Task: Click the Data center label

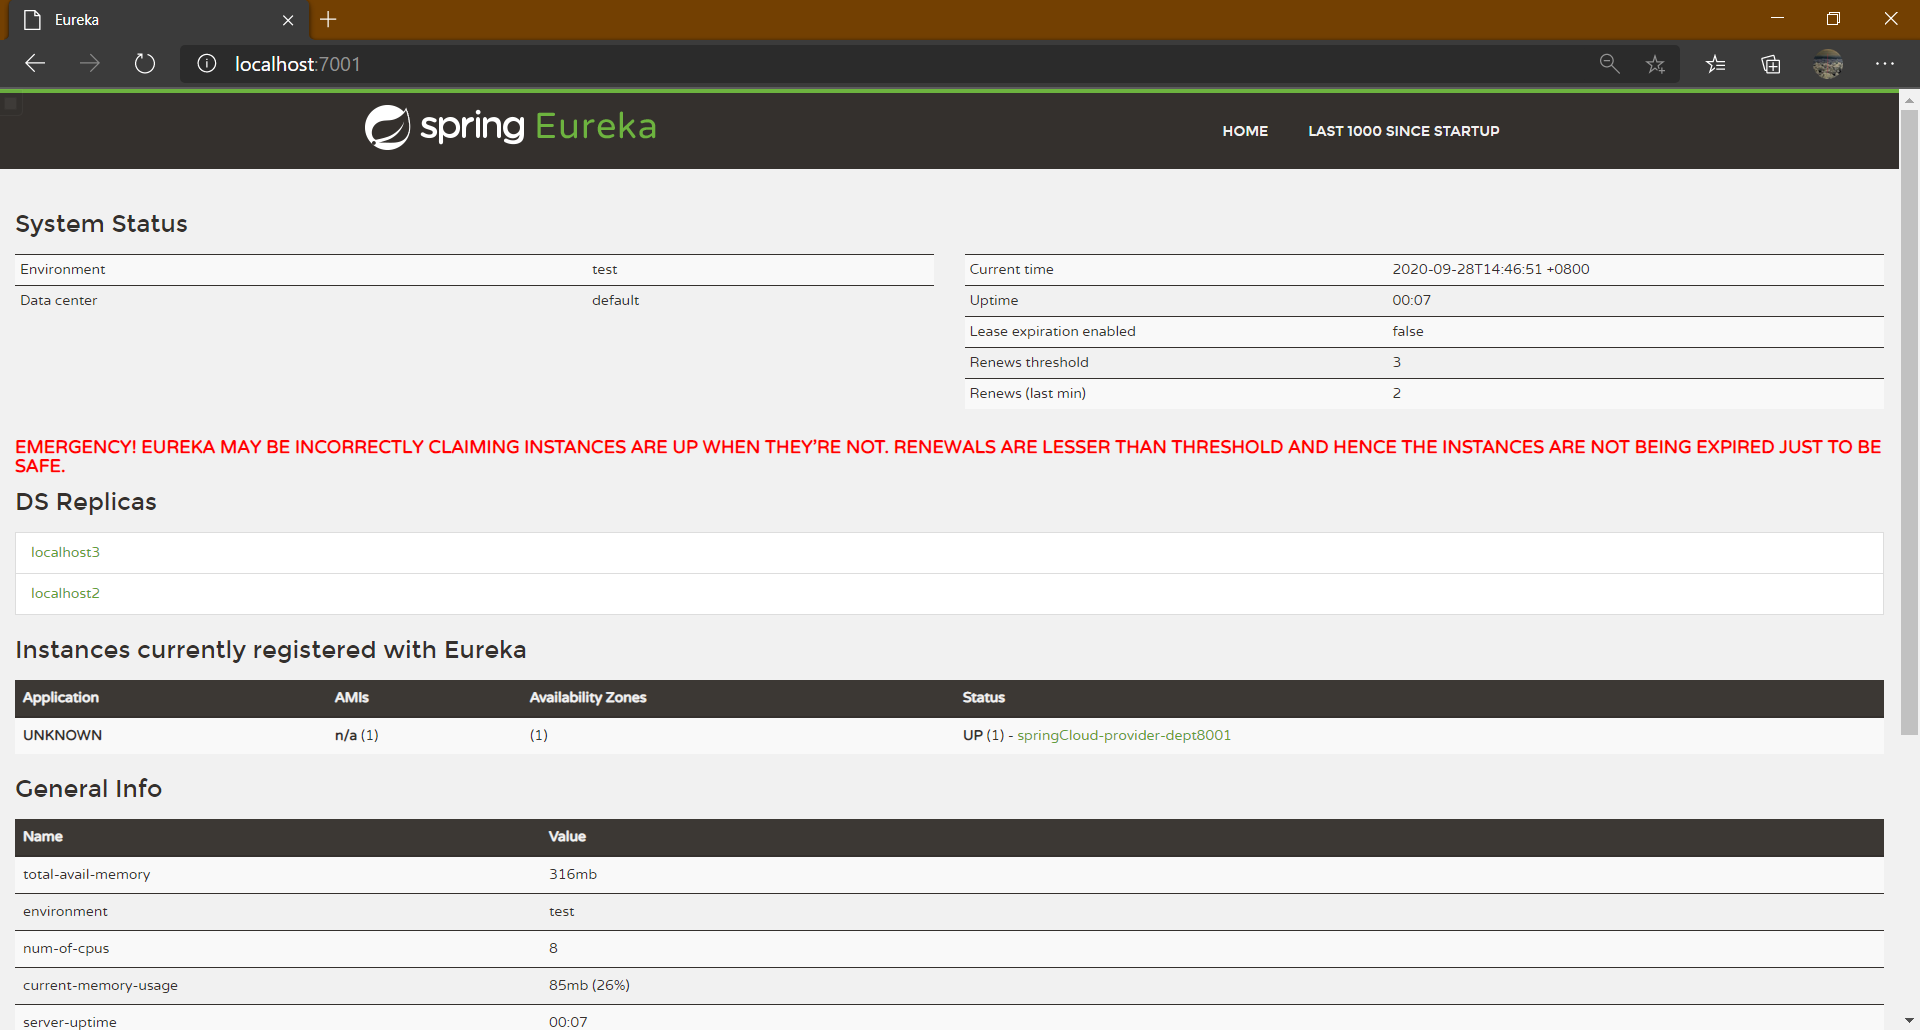Action: point(58,300)
